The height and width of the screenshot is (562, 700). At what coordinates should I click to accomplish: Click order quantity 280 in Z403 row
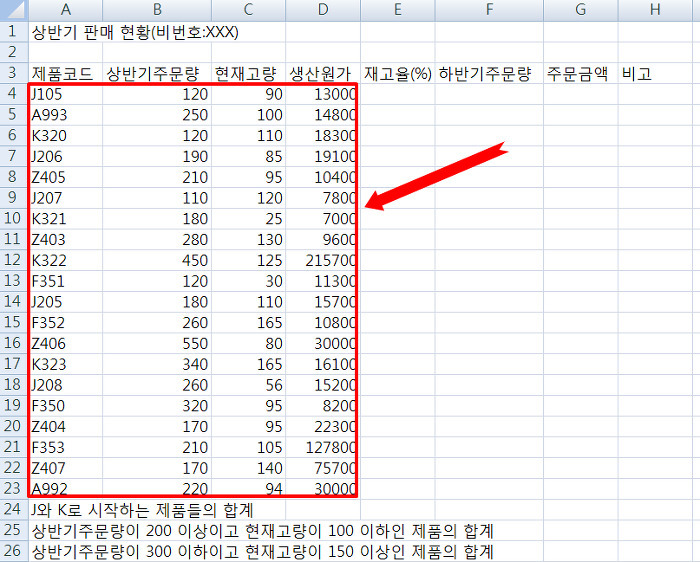coord(157,239)
